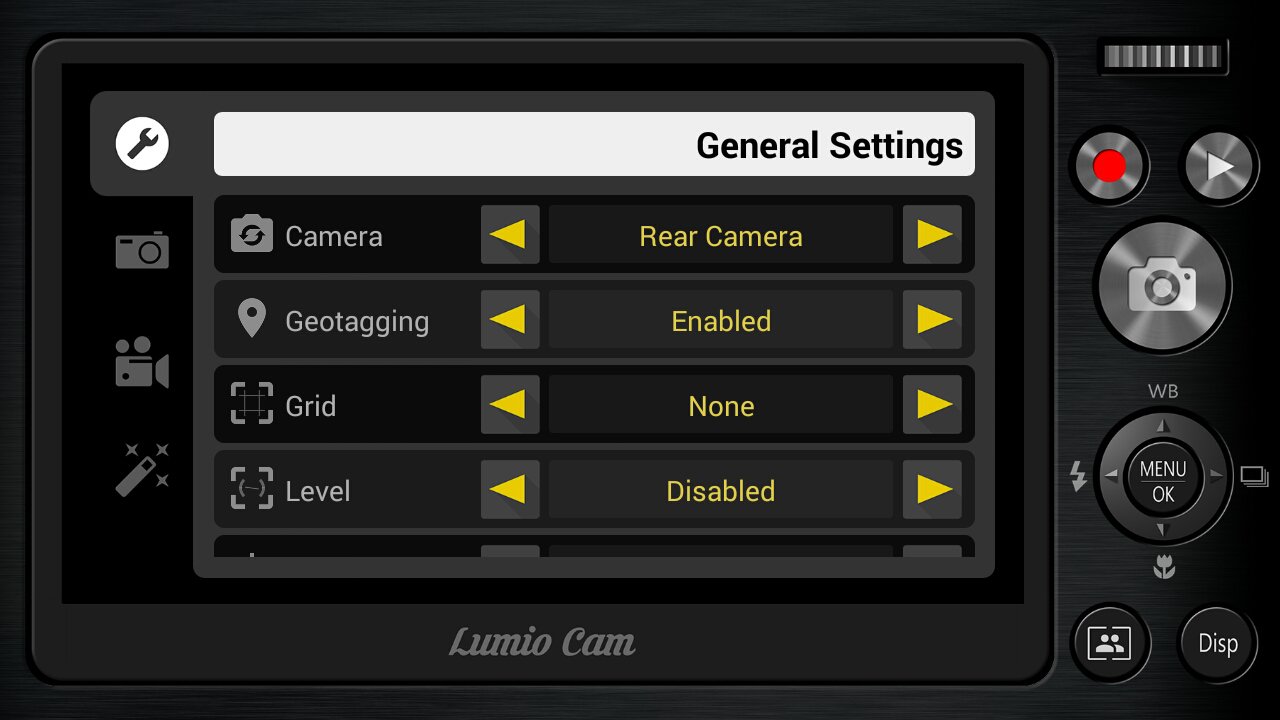Open the photo settings camera tab
Image resolution: width=1280 pixels, height=720 pixels.
pos(142,250)
